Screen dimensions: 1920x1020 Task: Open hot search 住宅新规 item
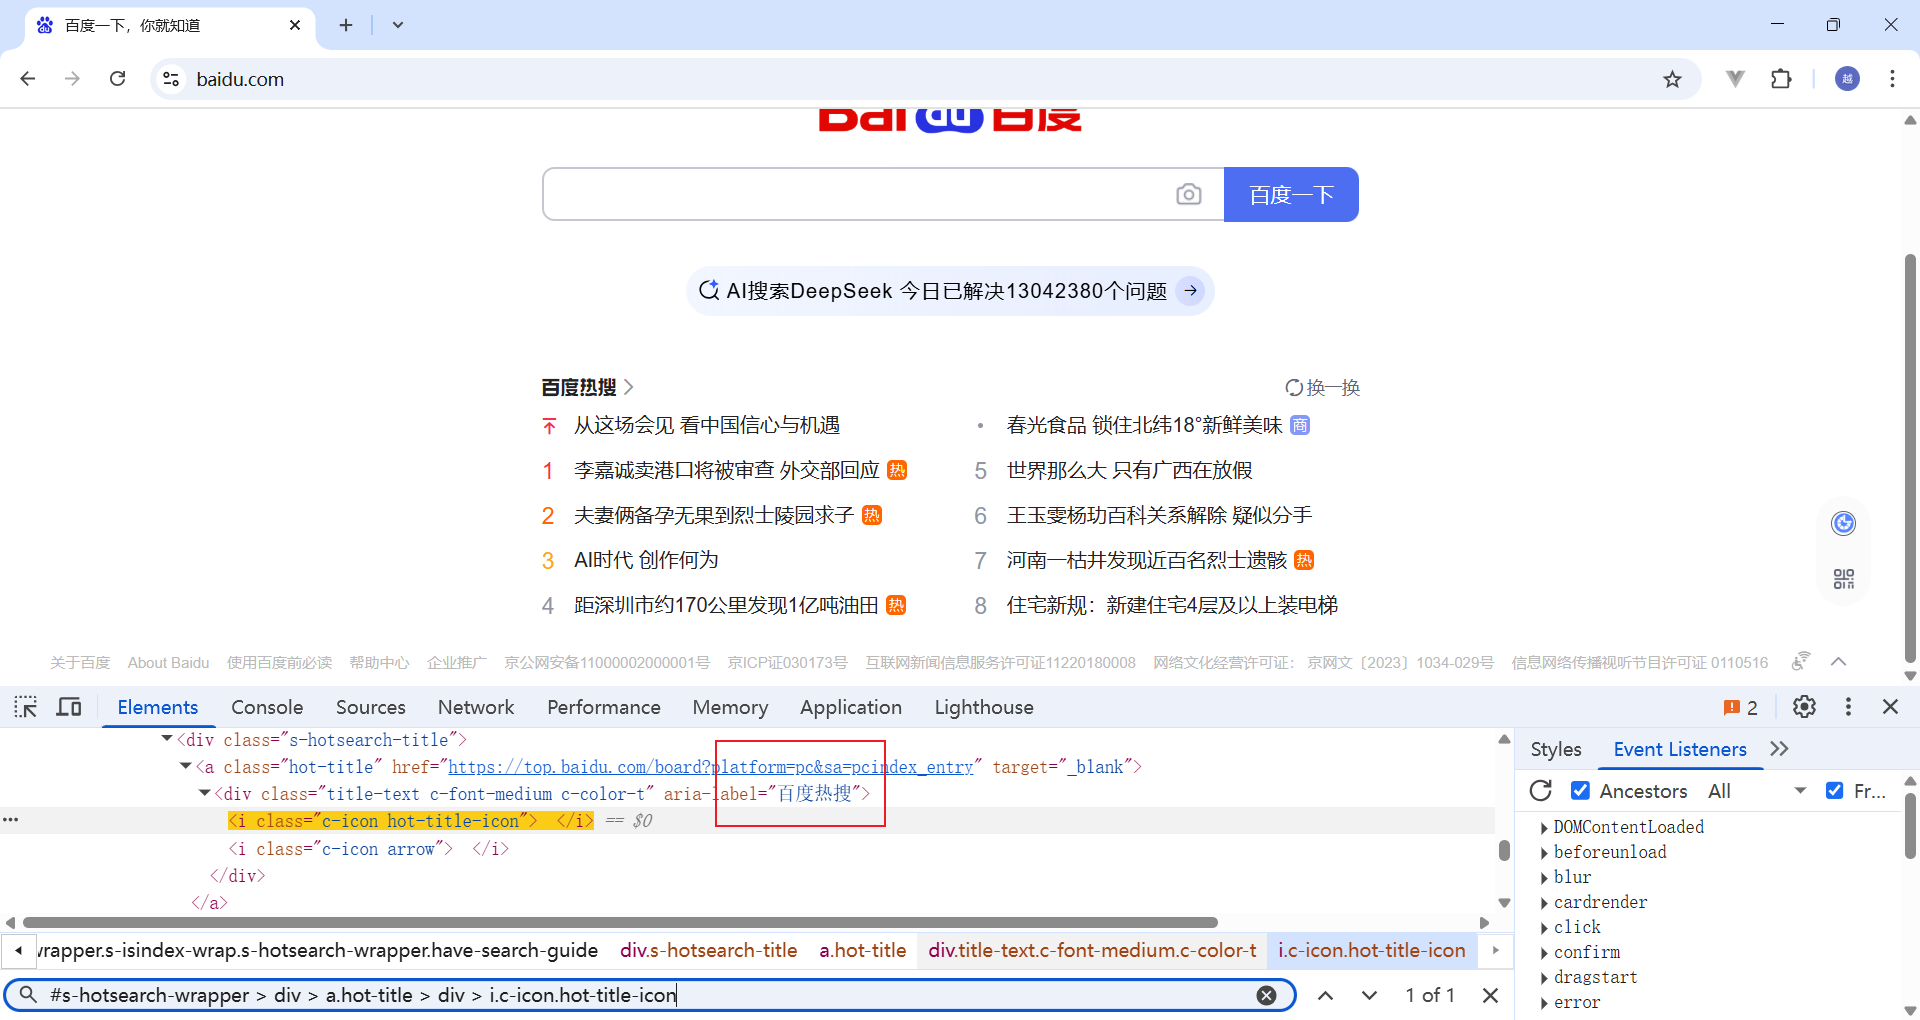pos(1172,605)
